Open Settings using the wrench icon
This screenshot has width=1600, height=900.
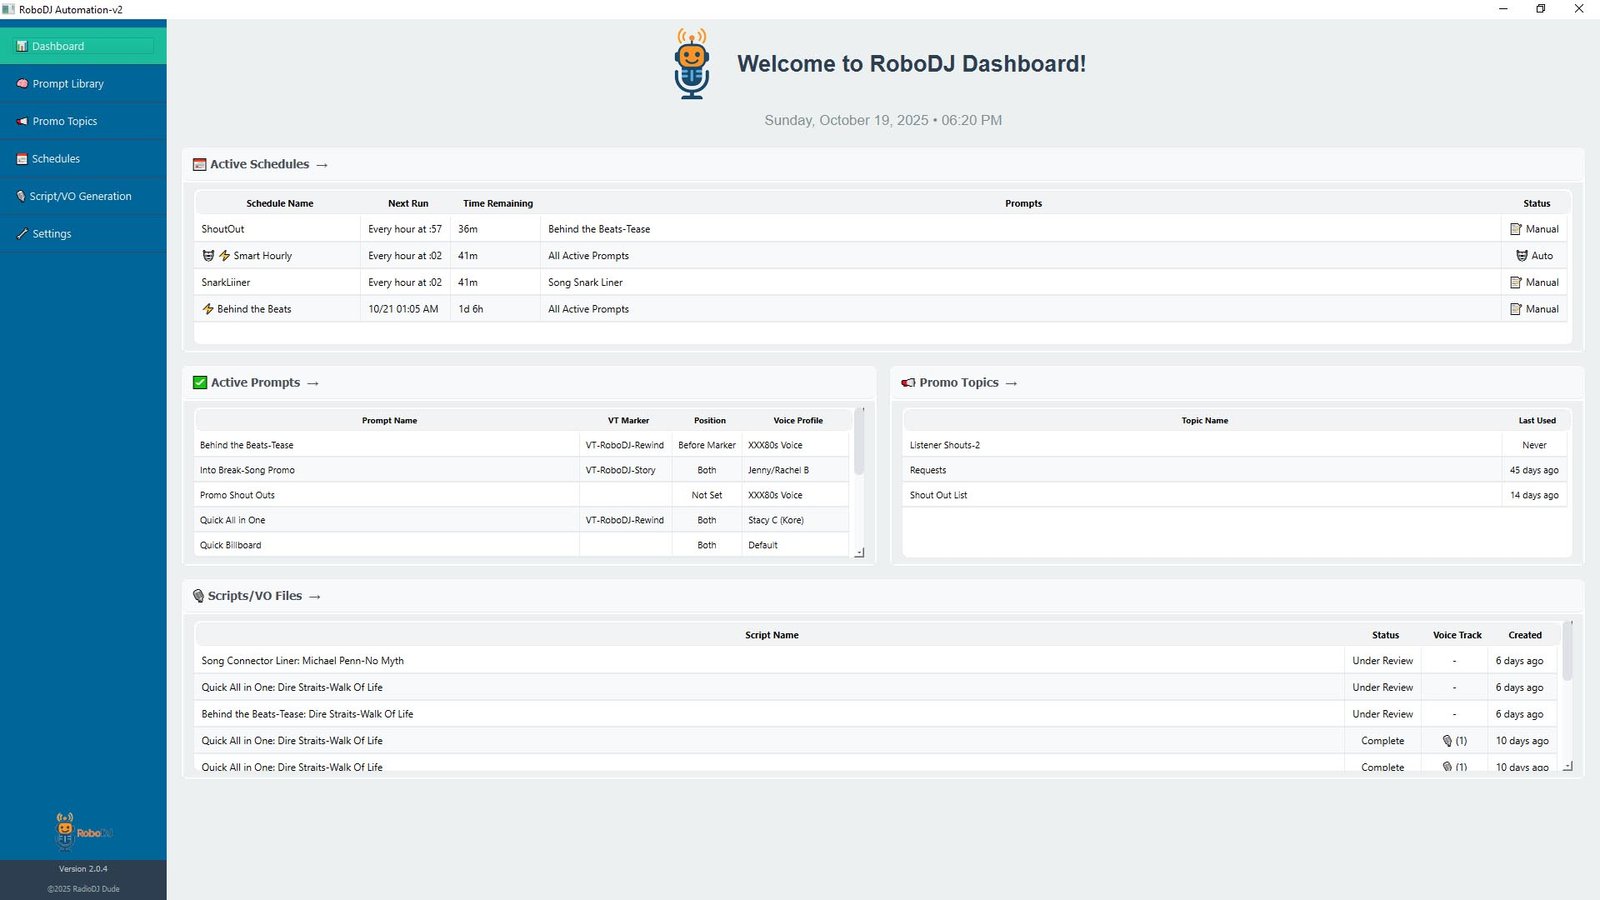22,233
